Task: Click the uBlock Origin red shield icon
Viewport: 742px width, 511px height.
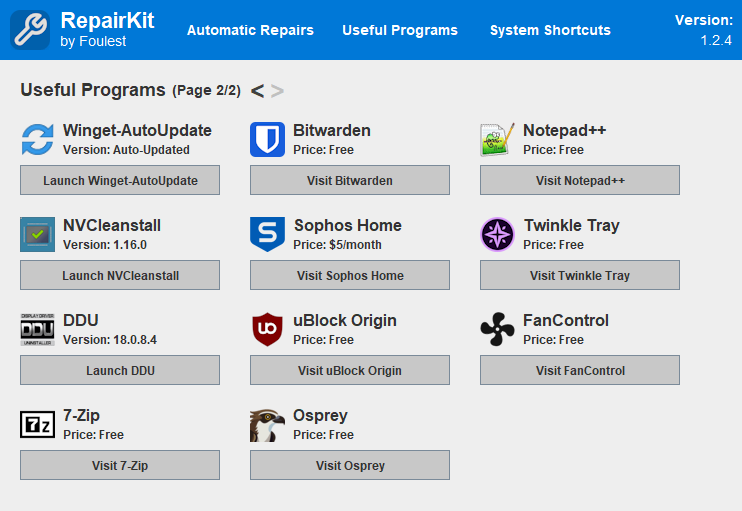Action: coord(267,330)
